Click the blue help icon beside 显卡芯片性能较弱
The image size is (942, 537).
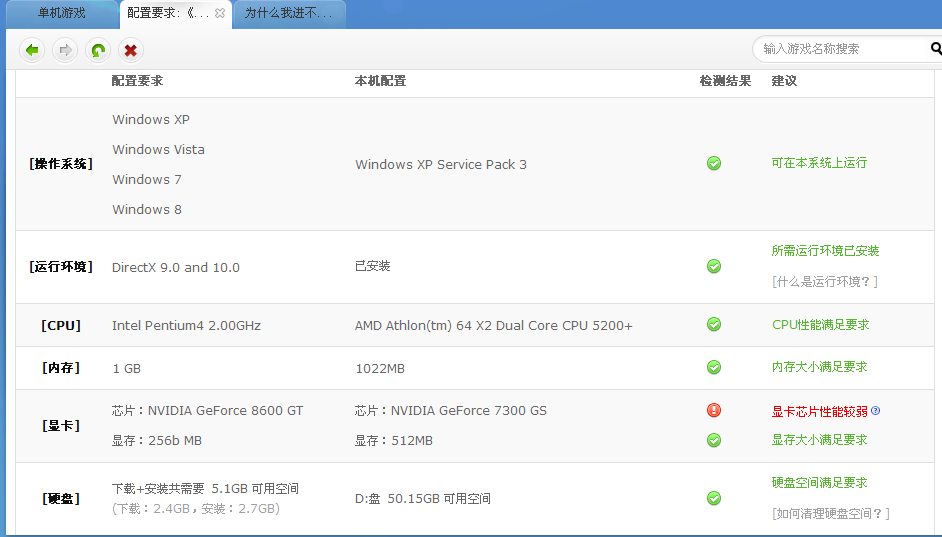[875, 411]
